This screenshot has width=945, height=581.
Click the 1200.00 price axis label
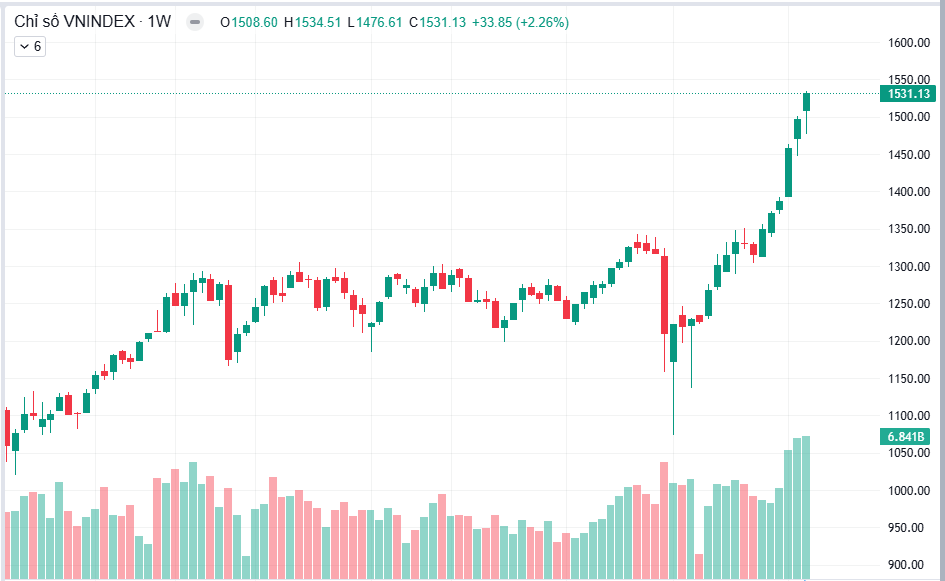click(x=909, y=341)
